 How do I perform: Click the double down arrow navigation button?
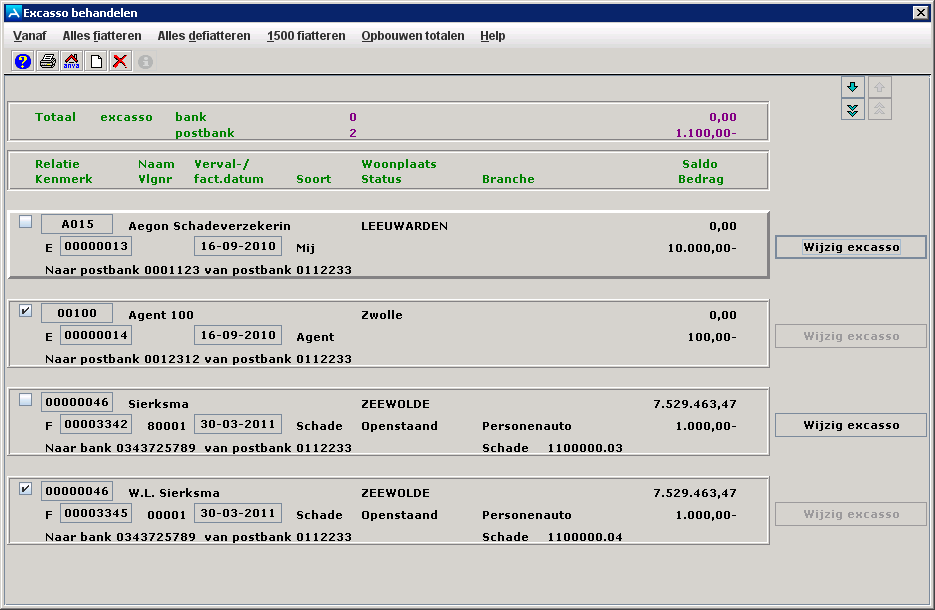853,110
